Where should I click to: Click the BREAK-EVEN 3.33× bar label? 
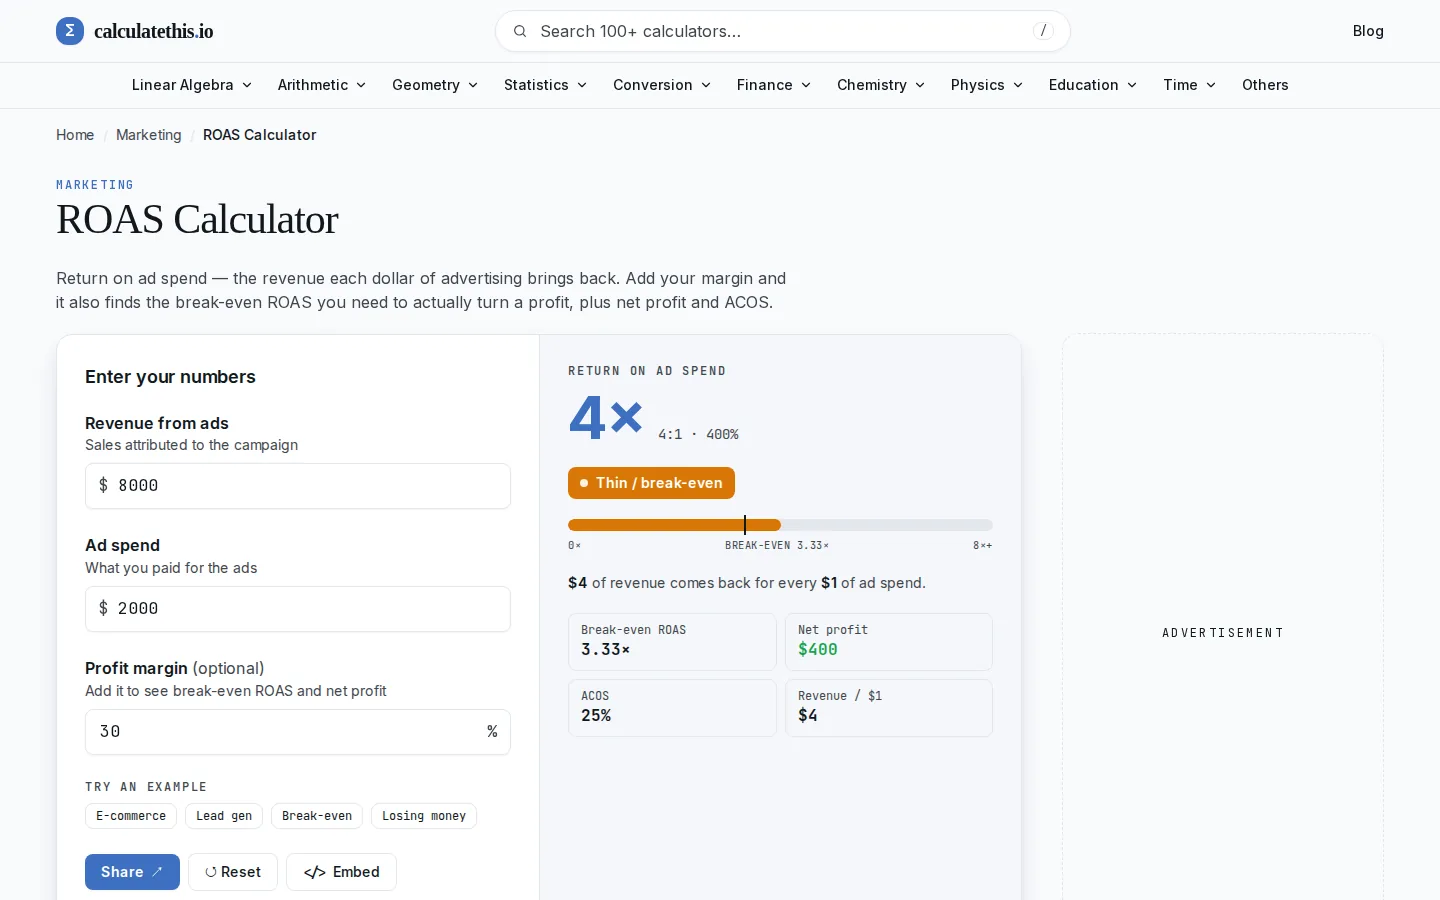pyautogui.click(x=777, y=546)
